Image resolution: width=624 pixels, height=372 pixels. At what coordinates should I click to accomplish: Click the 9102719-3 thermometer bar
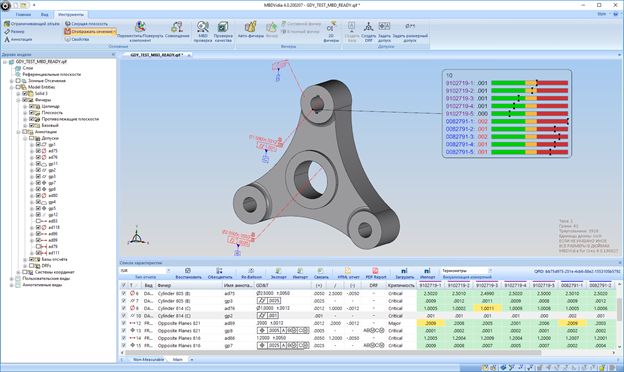click(529, 98)
